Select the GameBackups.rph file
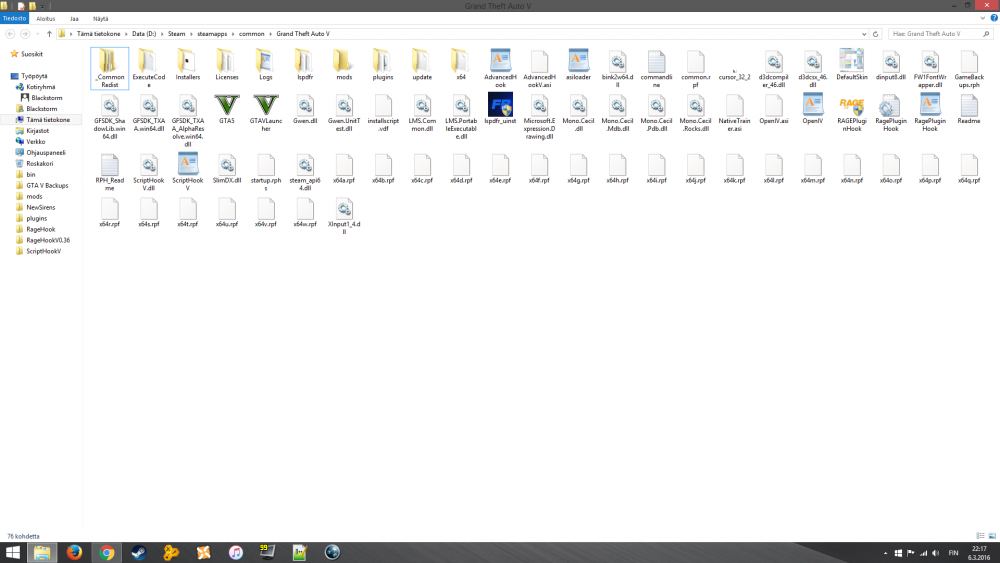This screenshot has width=1000, height=563. tap(969, 61)
